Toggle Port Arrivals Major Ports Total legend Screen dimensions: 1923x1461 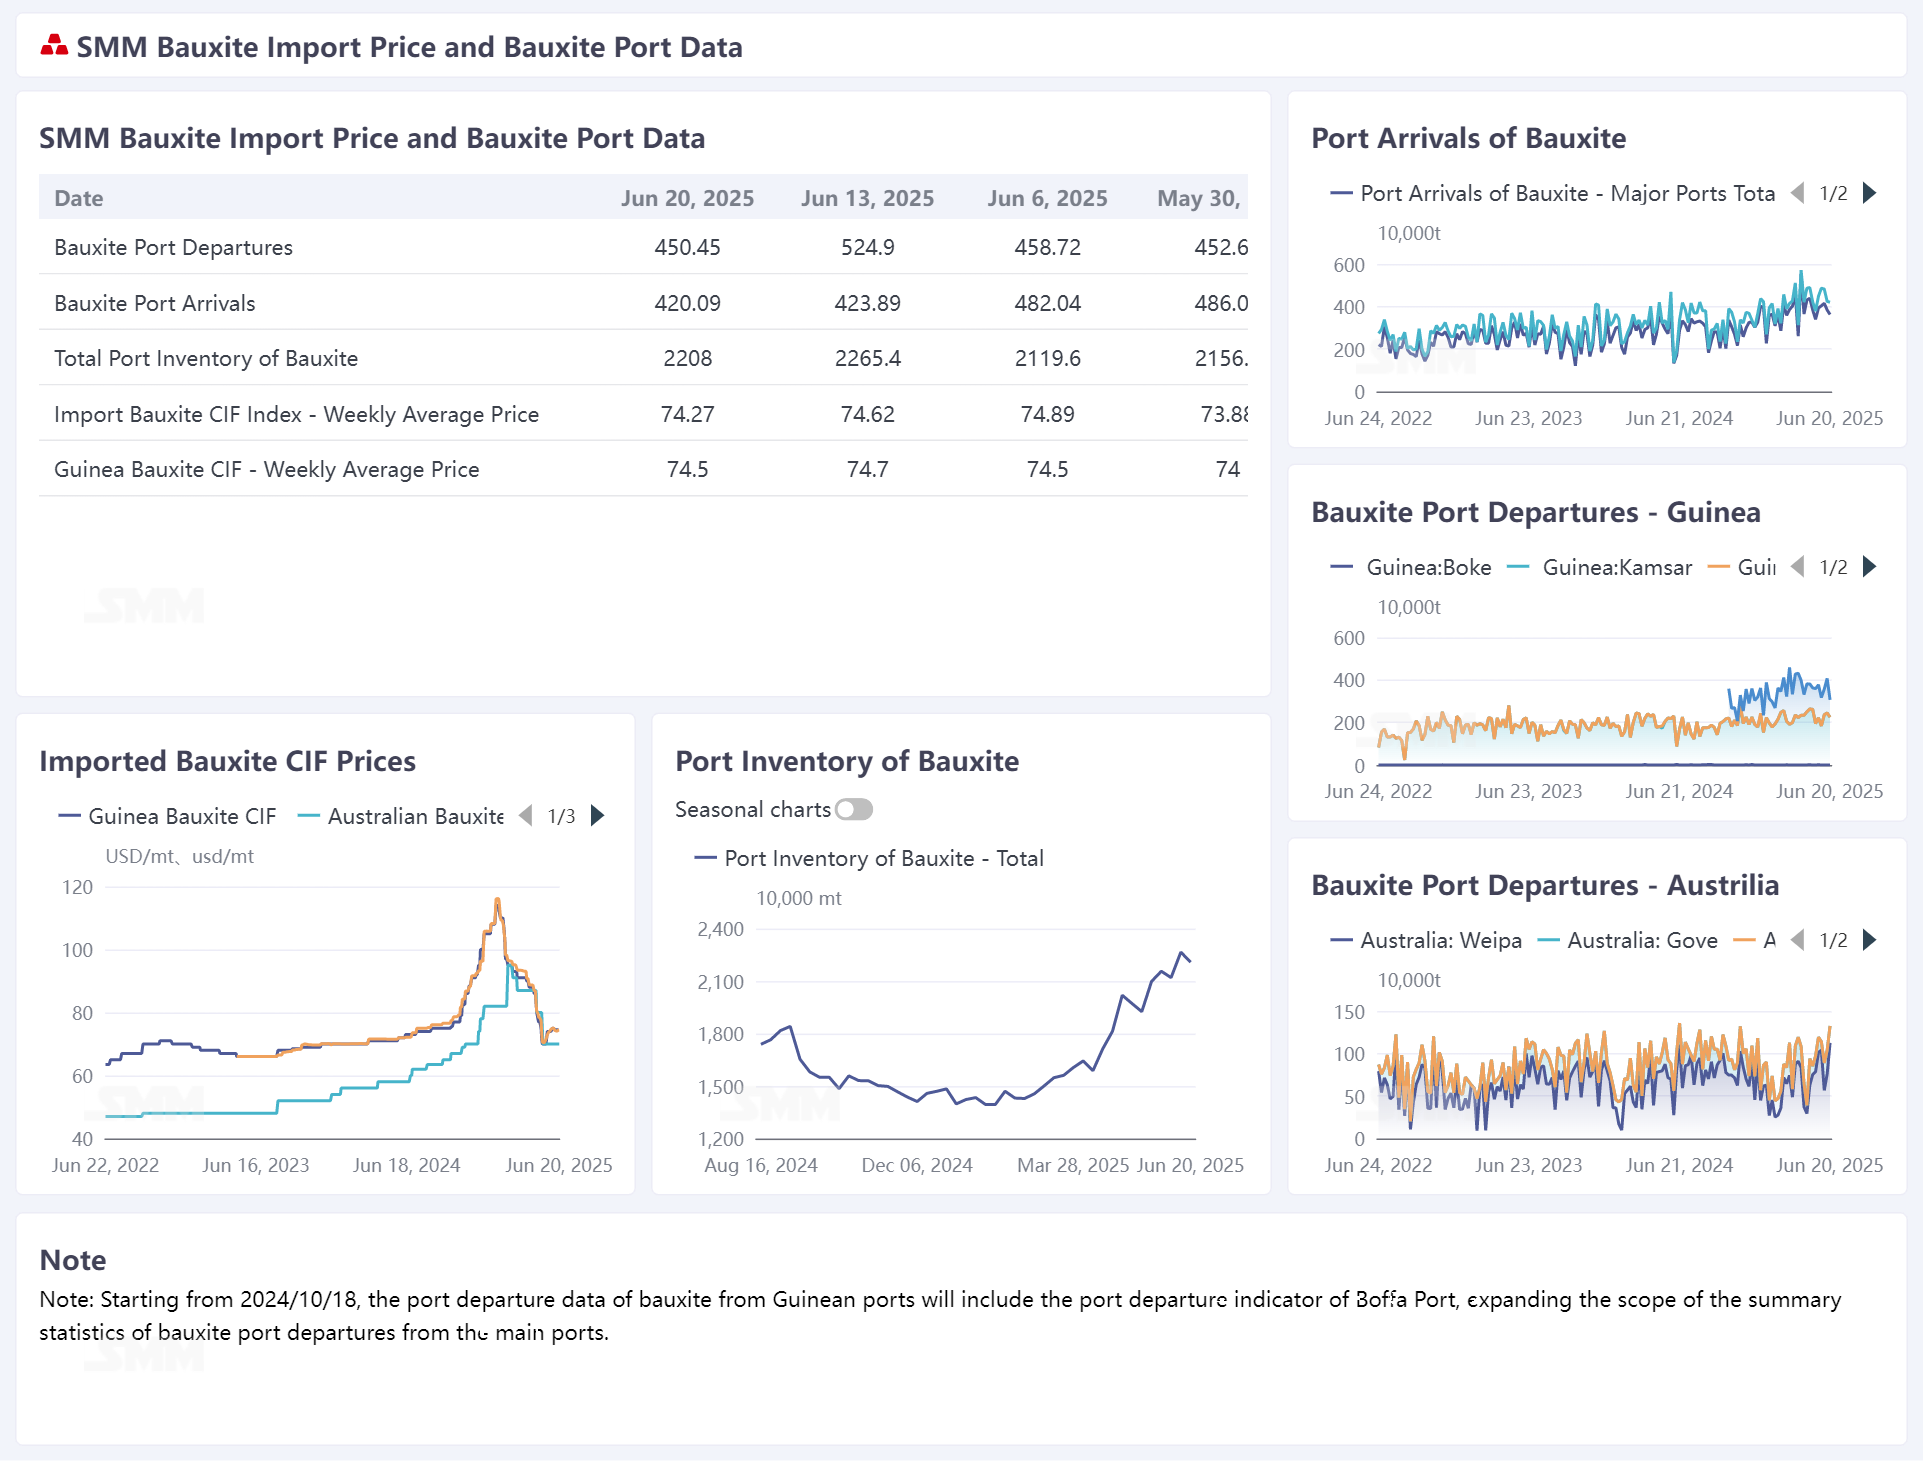point(1553,193)
